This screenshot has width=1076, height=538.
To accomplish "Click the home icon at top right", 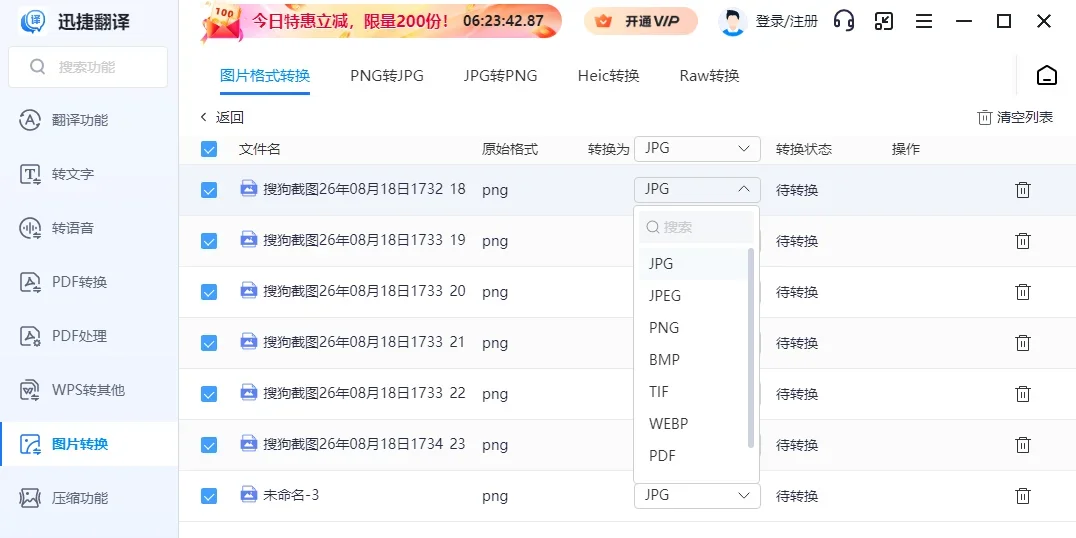I will [1046, 75].
